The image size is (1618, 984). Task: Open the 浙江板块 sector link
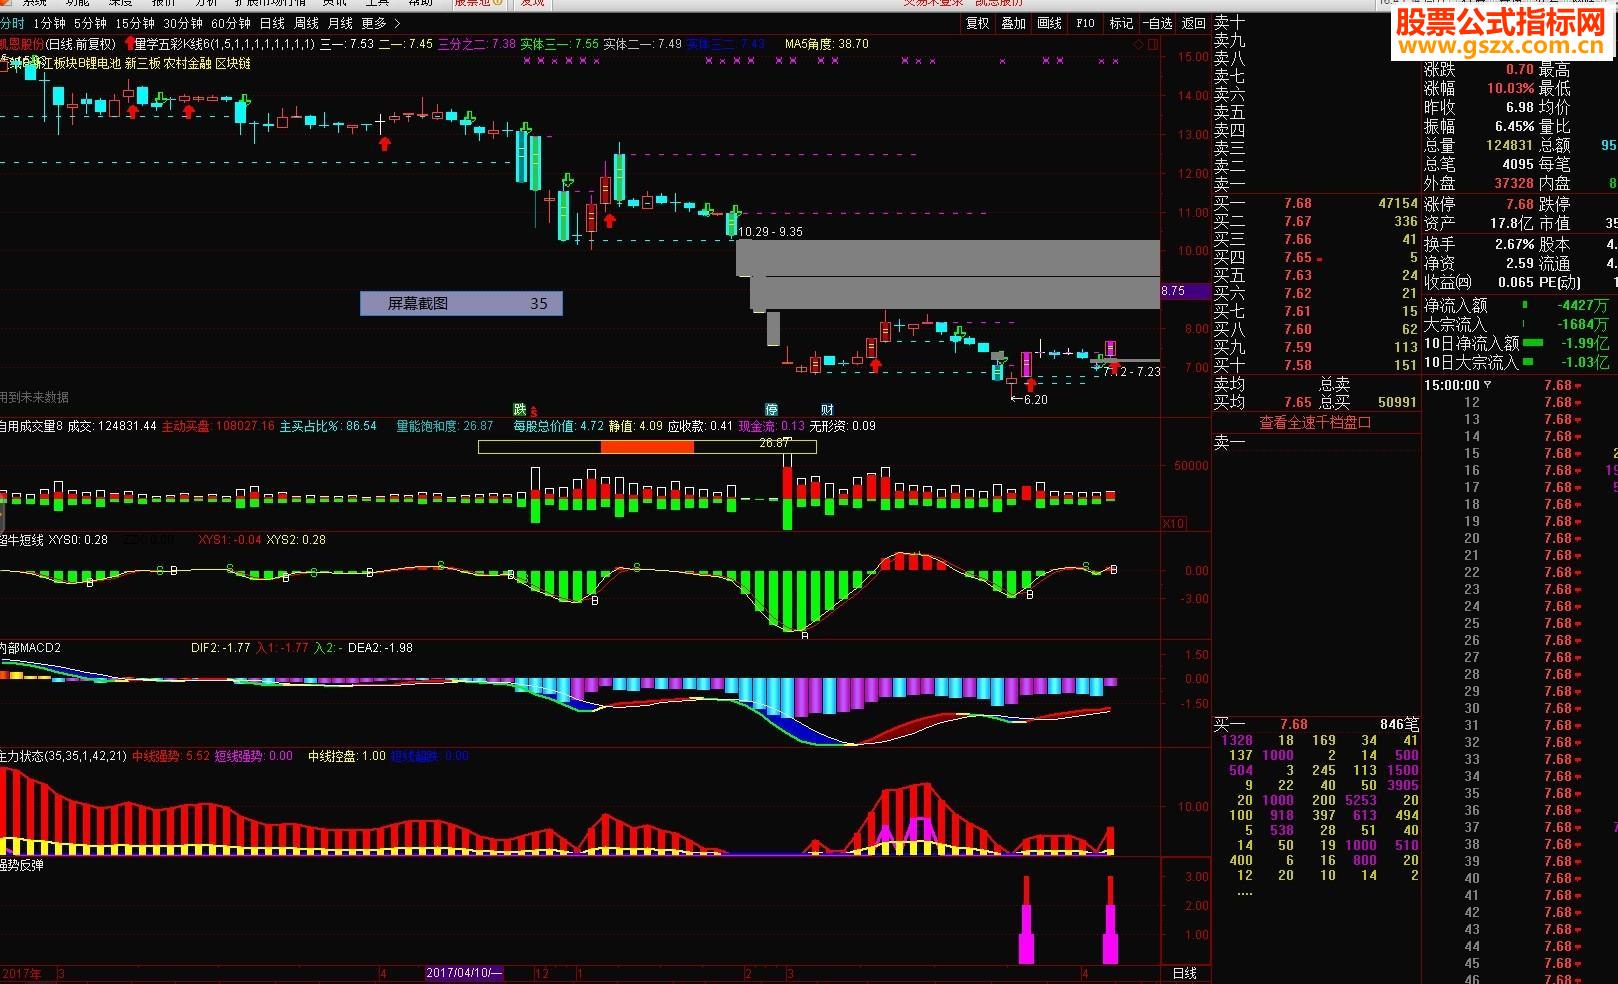[x=51, y=63]
